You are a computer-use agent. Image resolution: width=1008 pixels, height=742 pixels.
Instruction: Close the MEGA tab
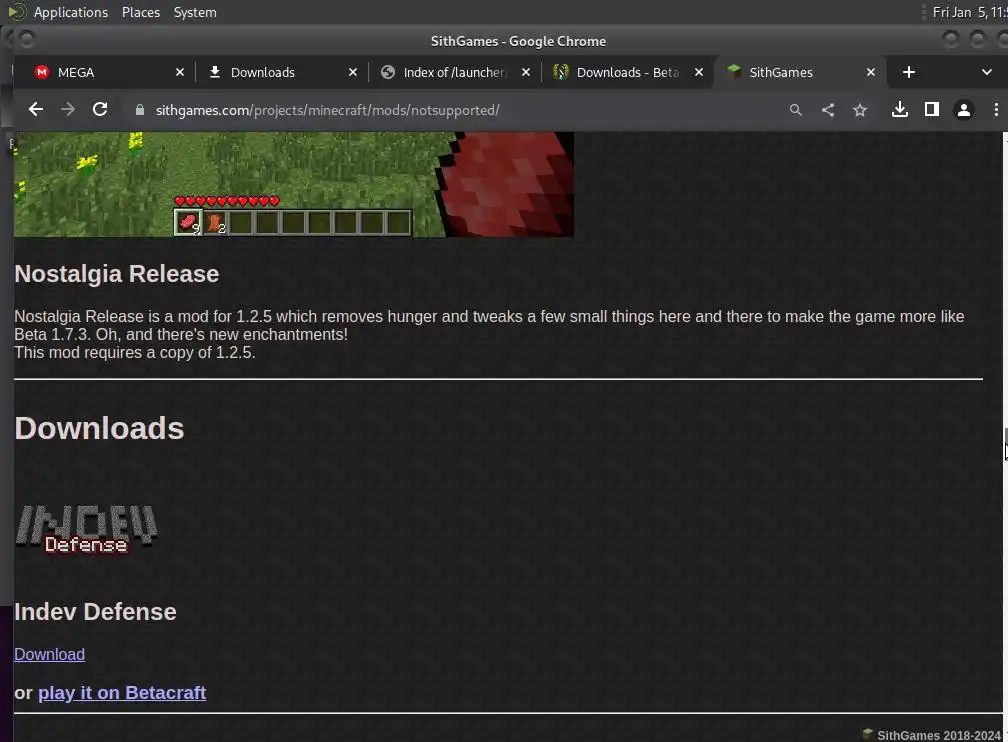point(180,73)
